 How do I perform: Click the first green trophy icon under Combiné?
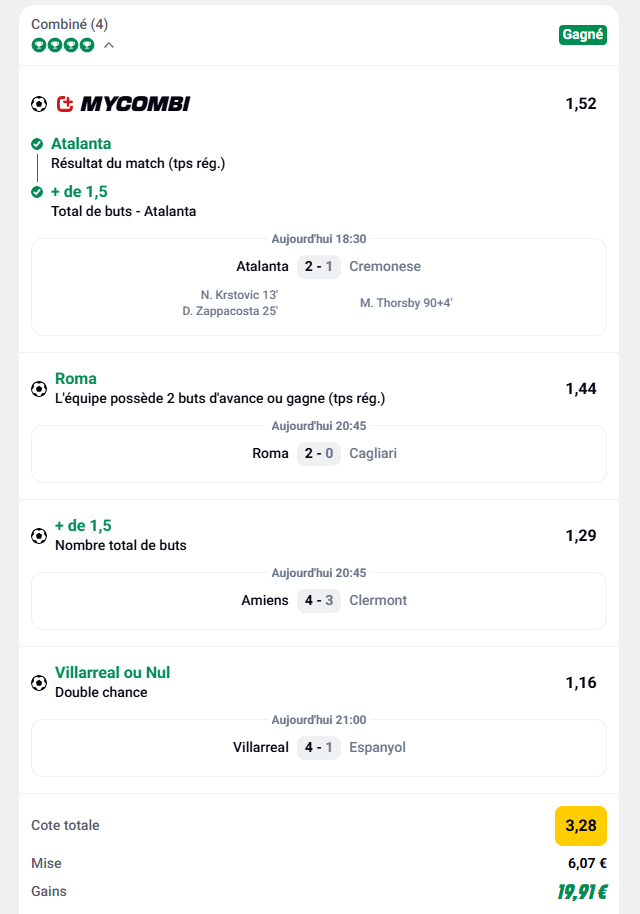pyautogui.click(x=38, y=45)
